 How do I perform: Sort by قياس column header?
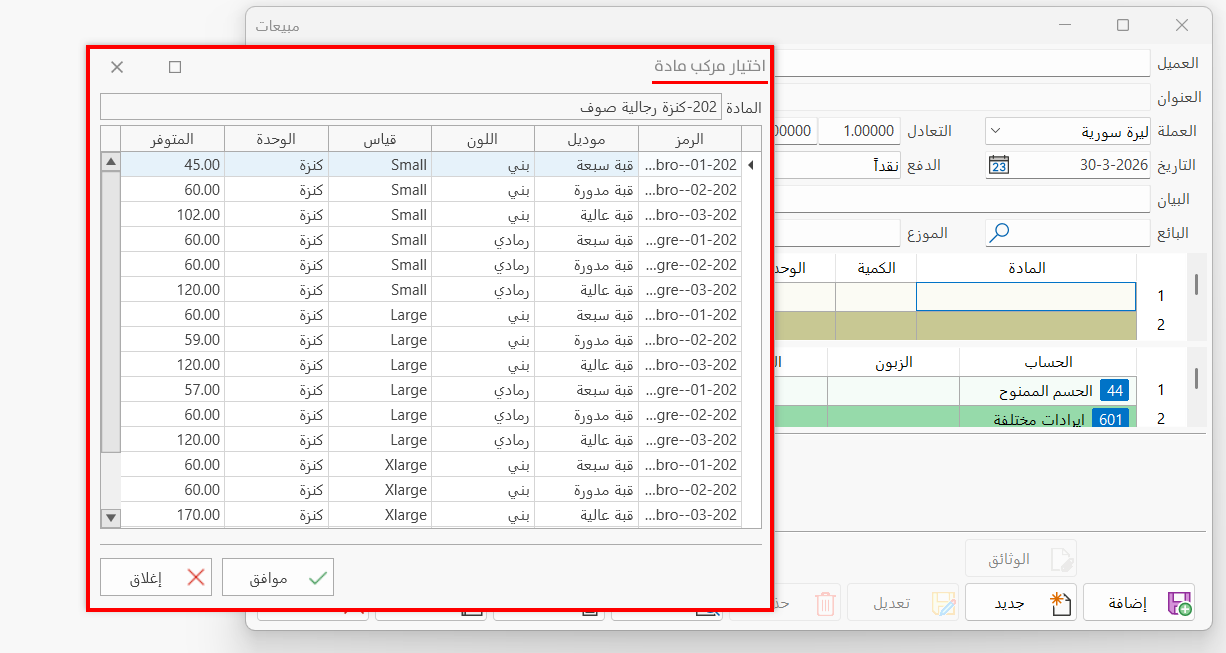pos(379,138)
